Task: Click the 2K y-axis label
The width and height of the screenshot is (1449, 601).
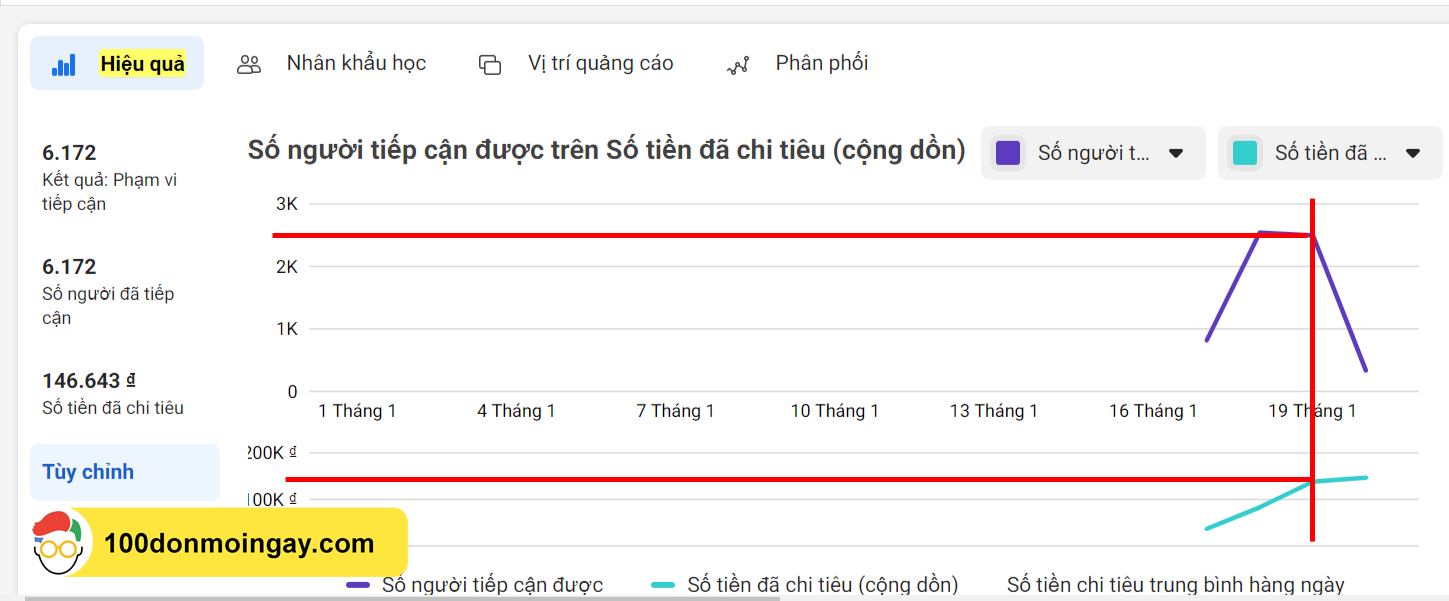Action: (x=287, y=267)
